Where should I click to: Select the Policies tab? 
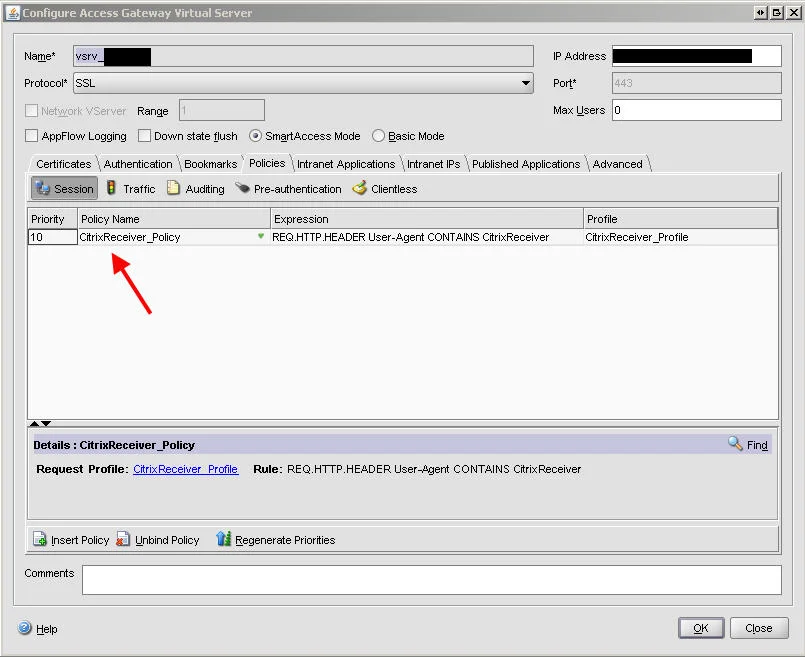click(x=267, y=163)
